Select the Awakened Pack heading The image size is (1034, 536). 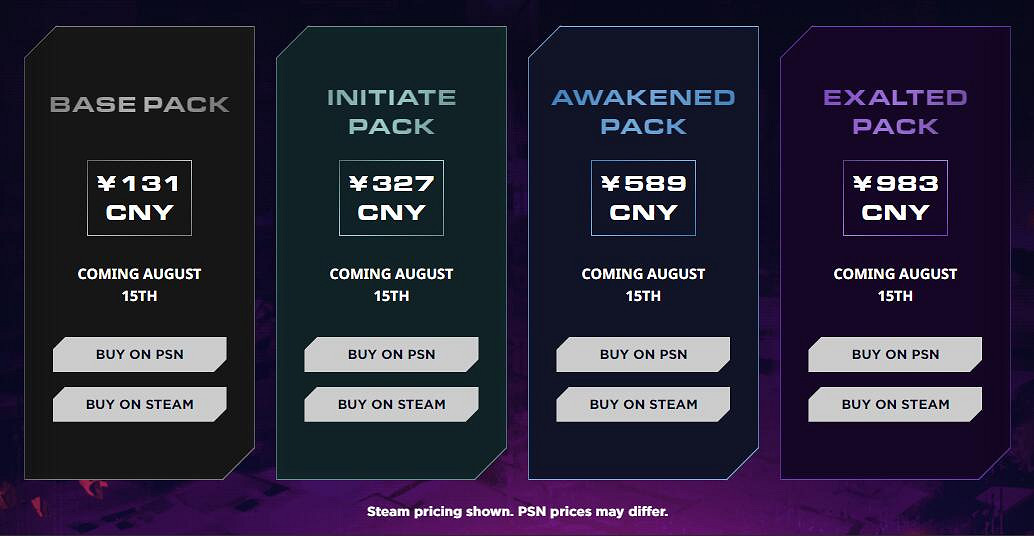(644, 111)
